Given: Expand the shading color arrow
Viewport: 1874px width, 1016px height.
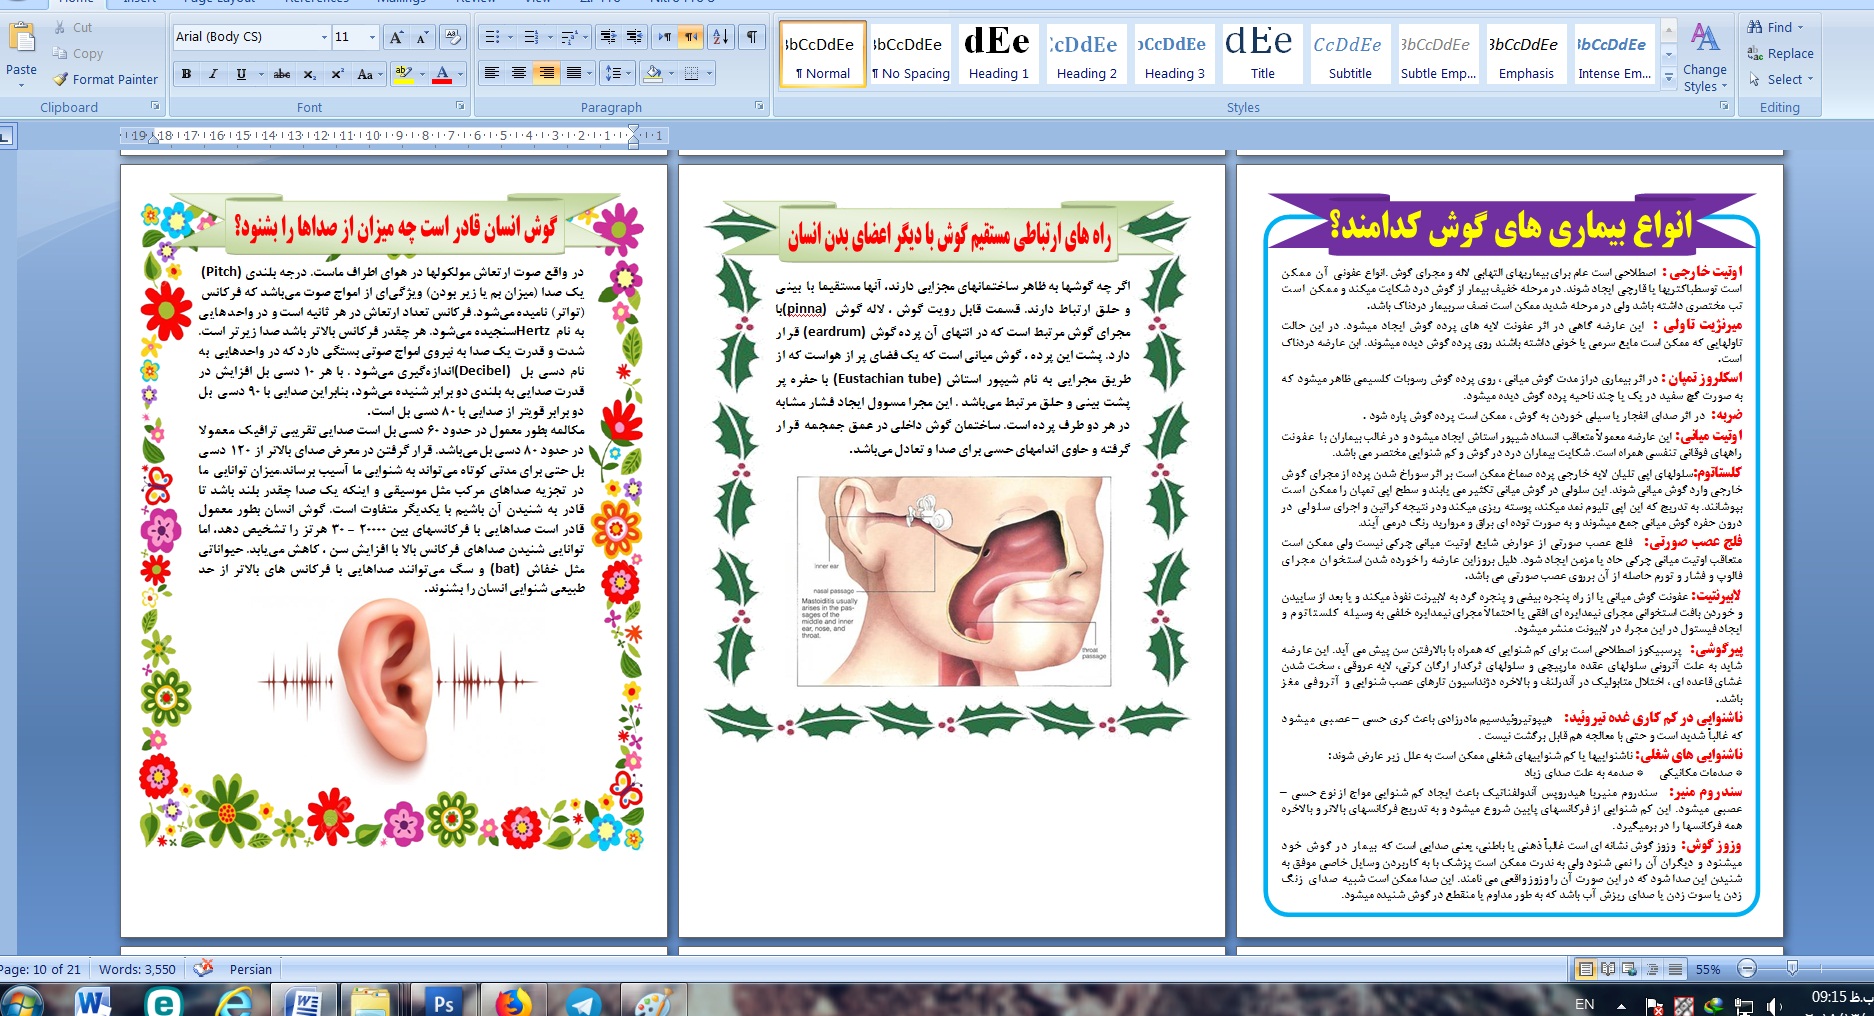Looking at the screenshot, I should tap(670, 73).
